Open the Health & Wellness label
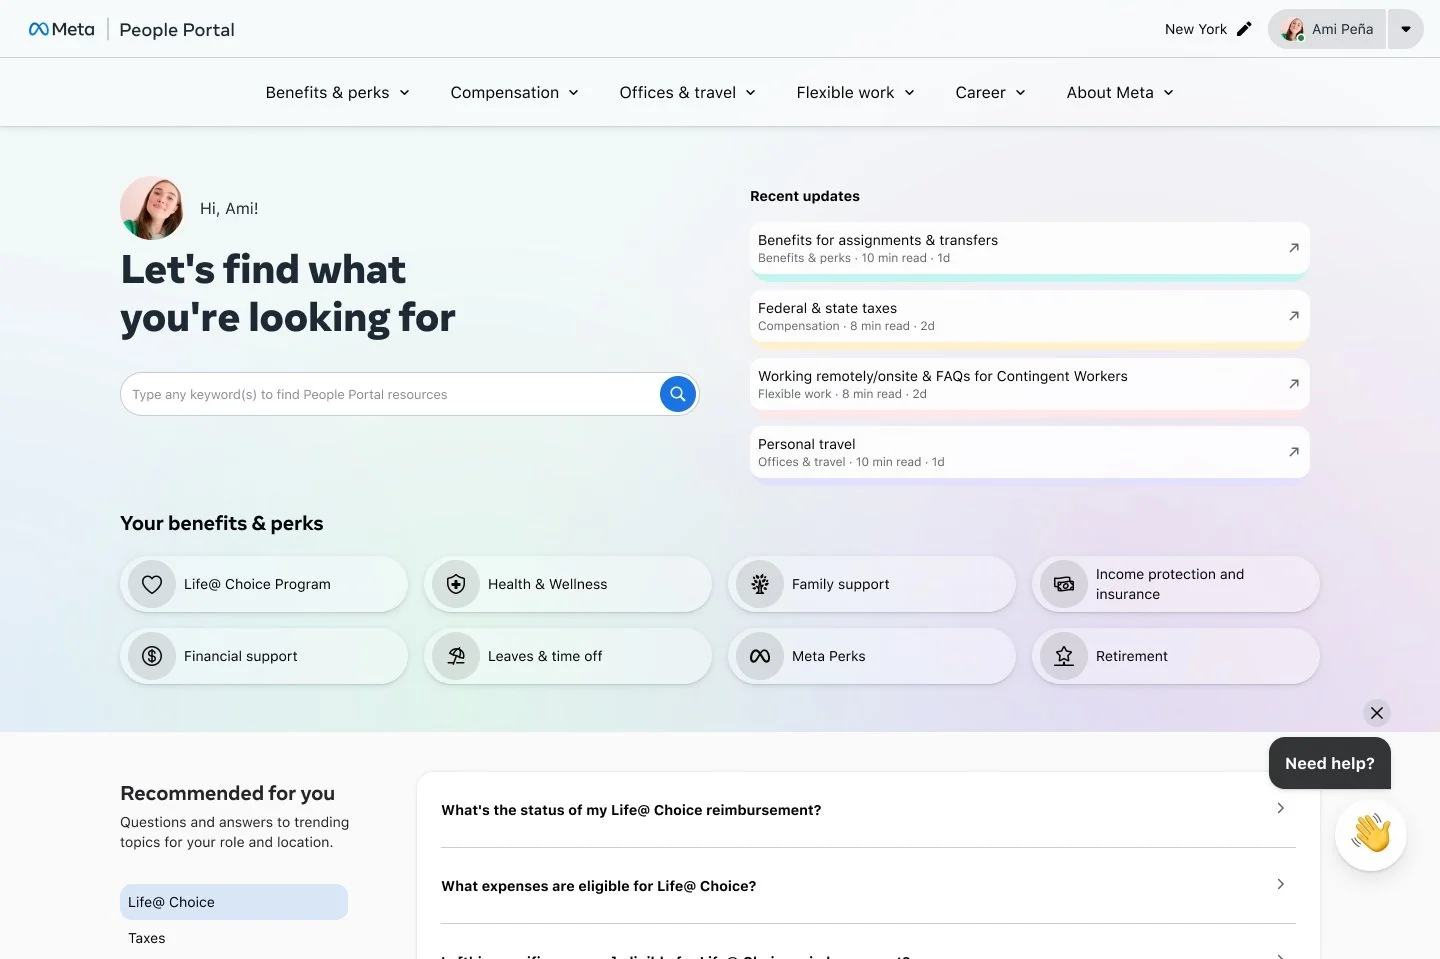The height and width of the screenshot is (959, 1440). tap(547, 584)
